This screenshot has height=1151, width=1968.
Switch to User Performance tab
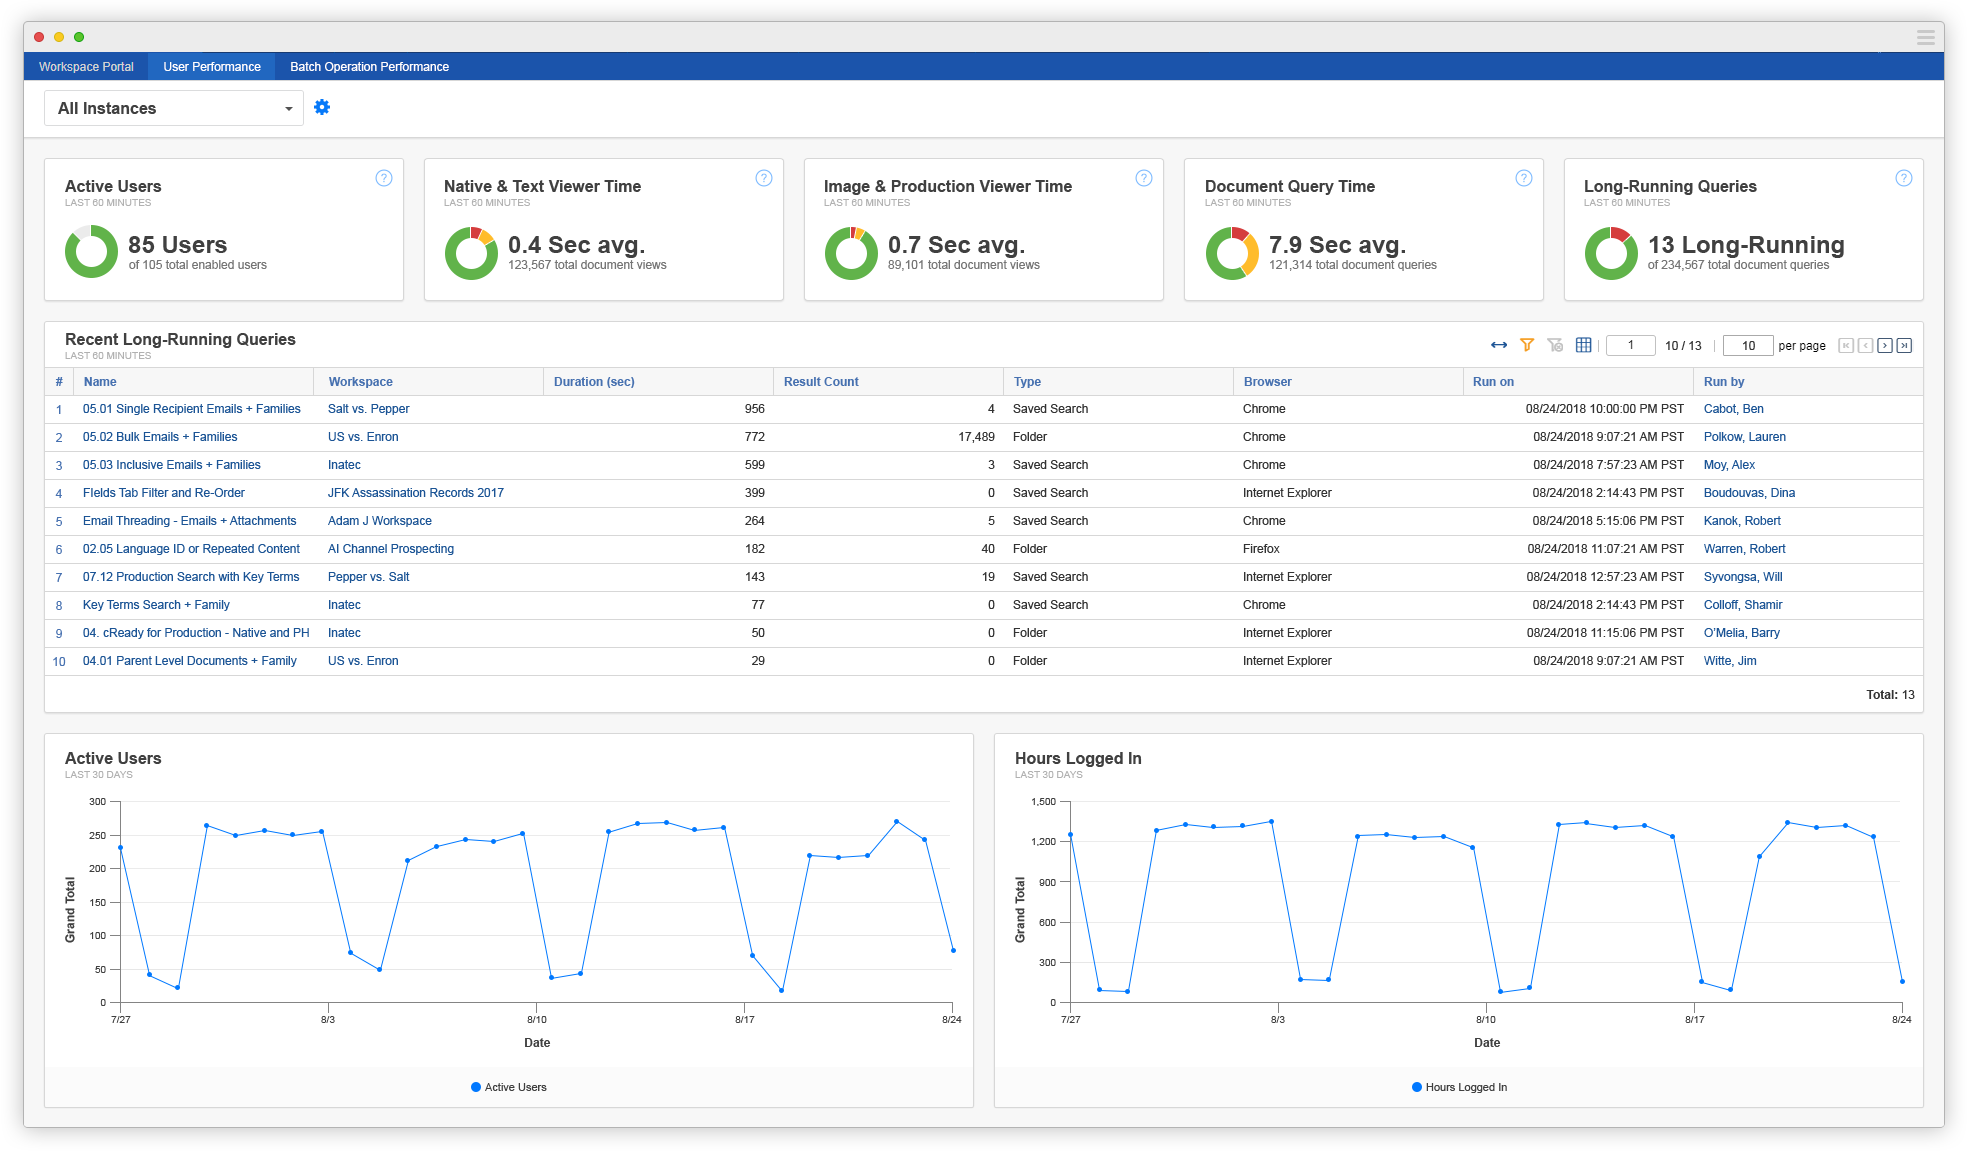[211, 64]
